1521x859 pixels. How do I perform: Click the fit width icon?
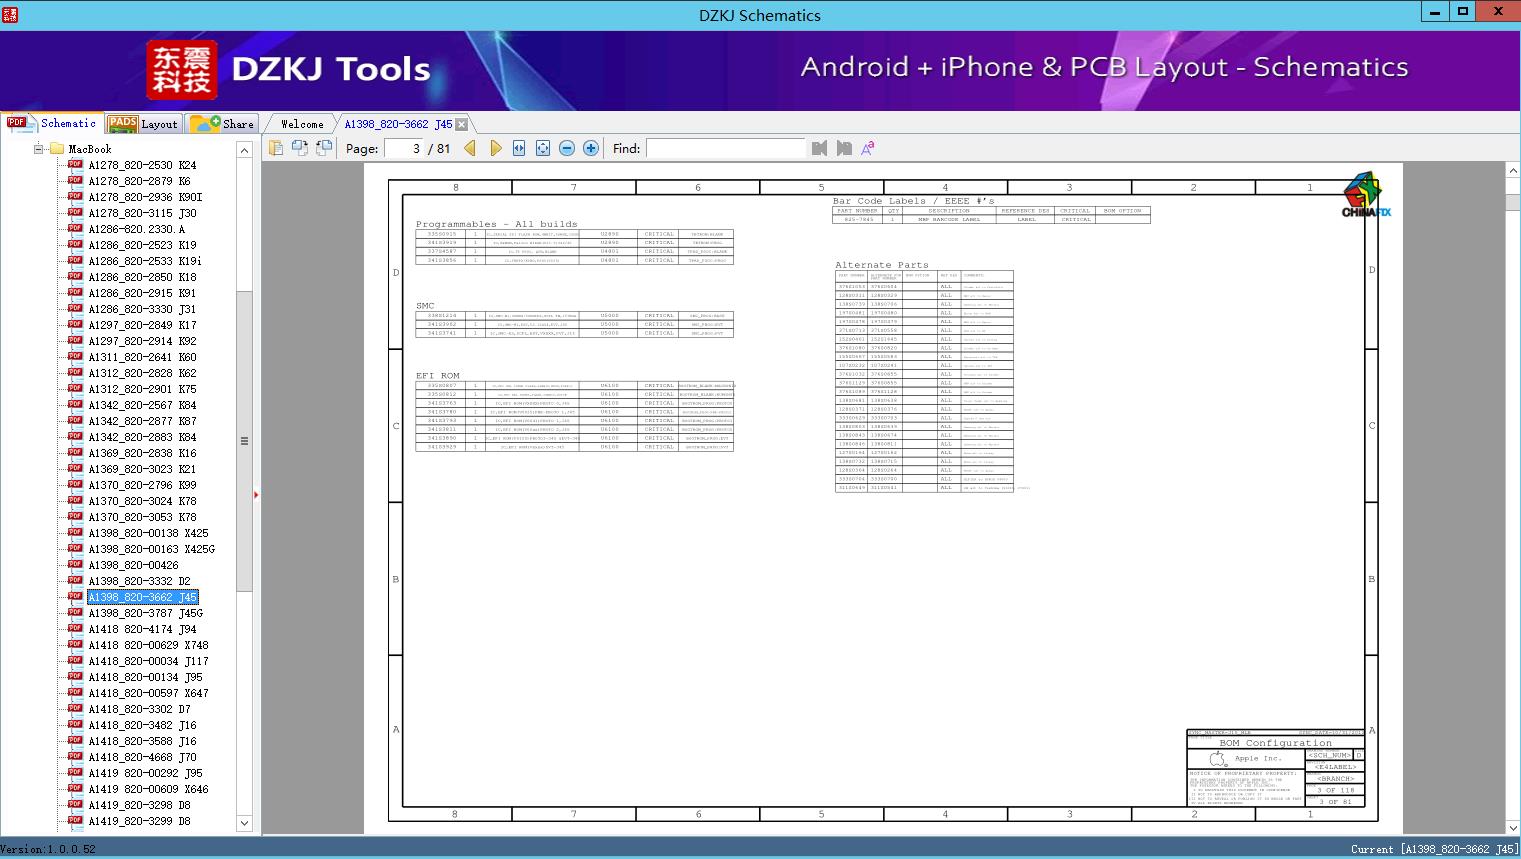(x=519, y=148)
